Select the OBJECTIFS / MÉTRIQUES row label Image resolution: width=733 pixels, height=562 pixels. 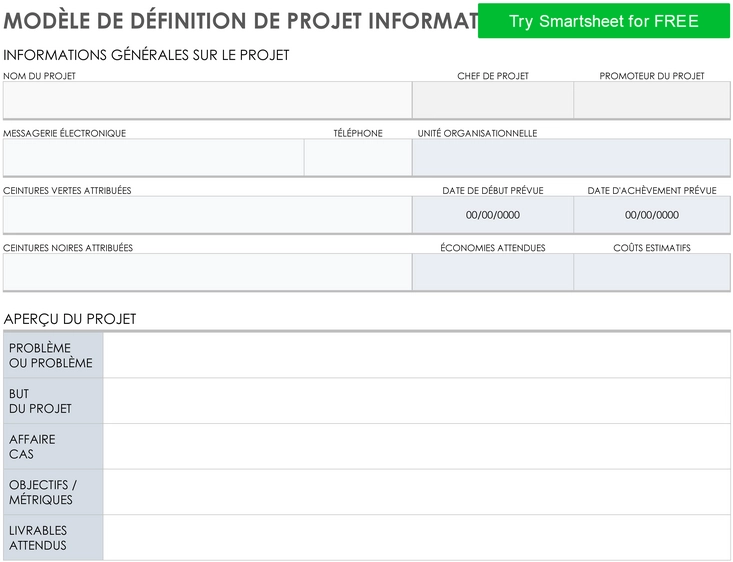[x=53, y=492]
